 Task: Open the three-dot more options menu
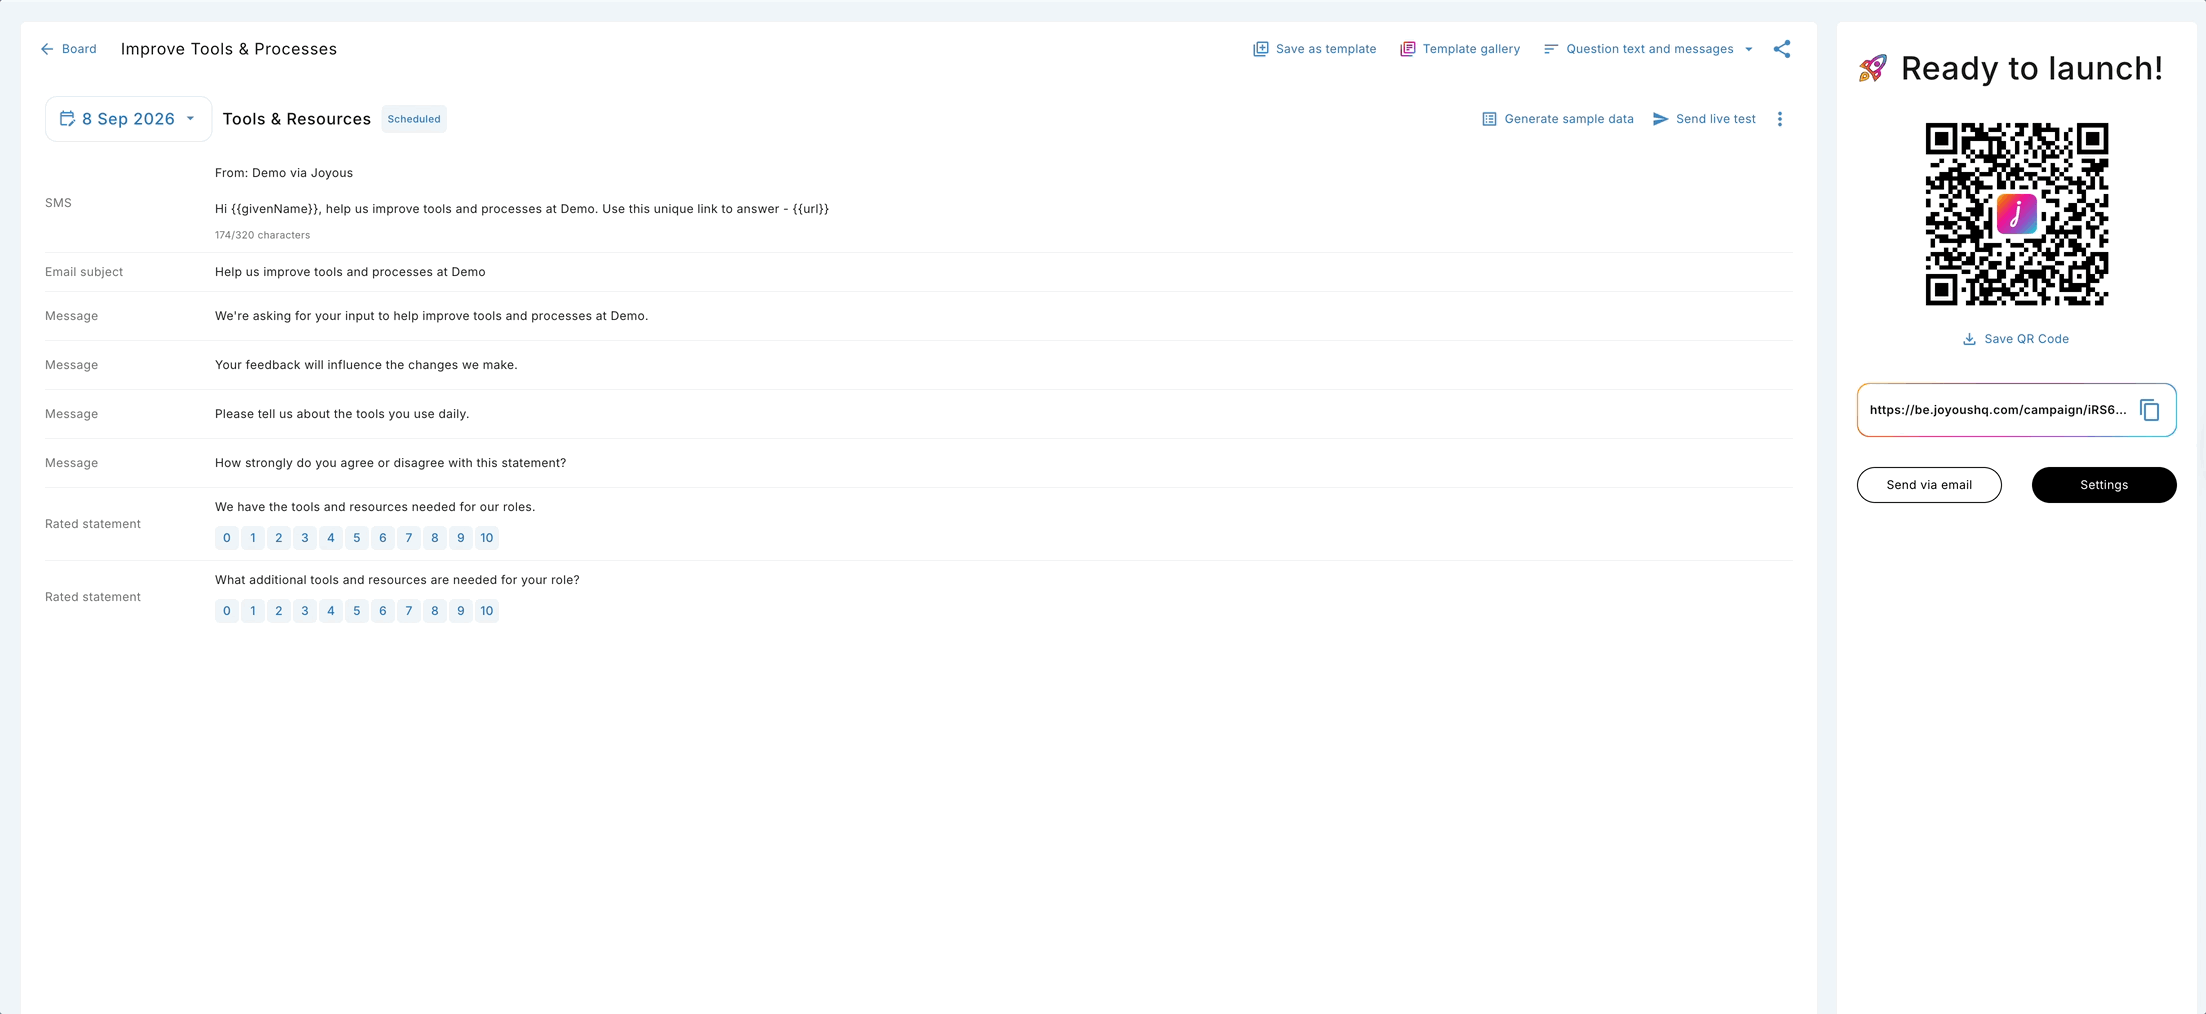click(1780, 119)
